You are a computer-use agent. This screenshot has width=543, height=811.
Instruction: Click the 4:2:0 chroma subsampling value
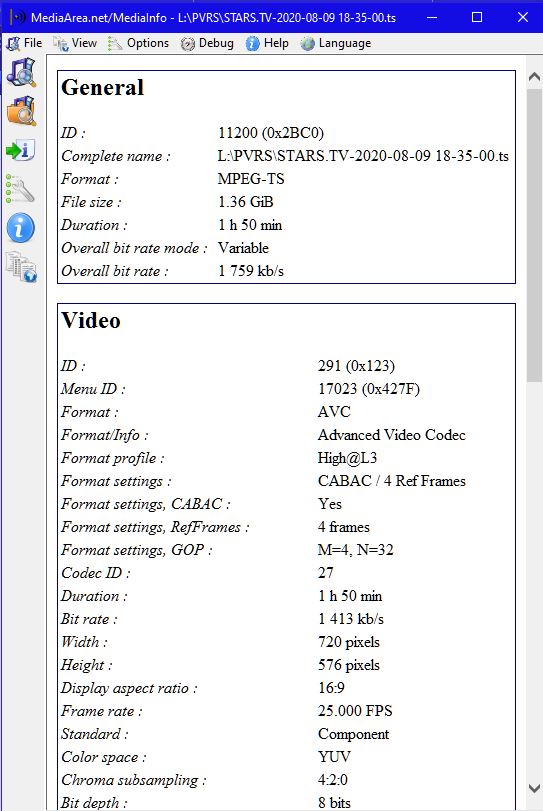point(333,780)
